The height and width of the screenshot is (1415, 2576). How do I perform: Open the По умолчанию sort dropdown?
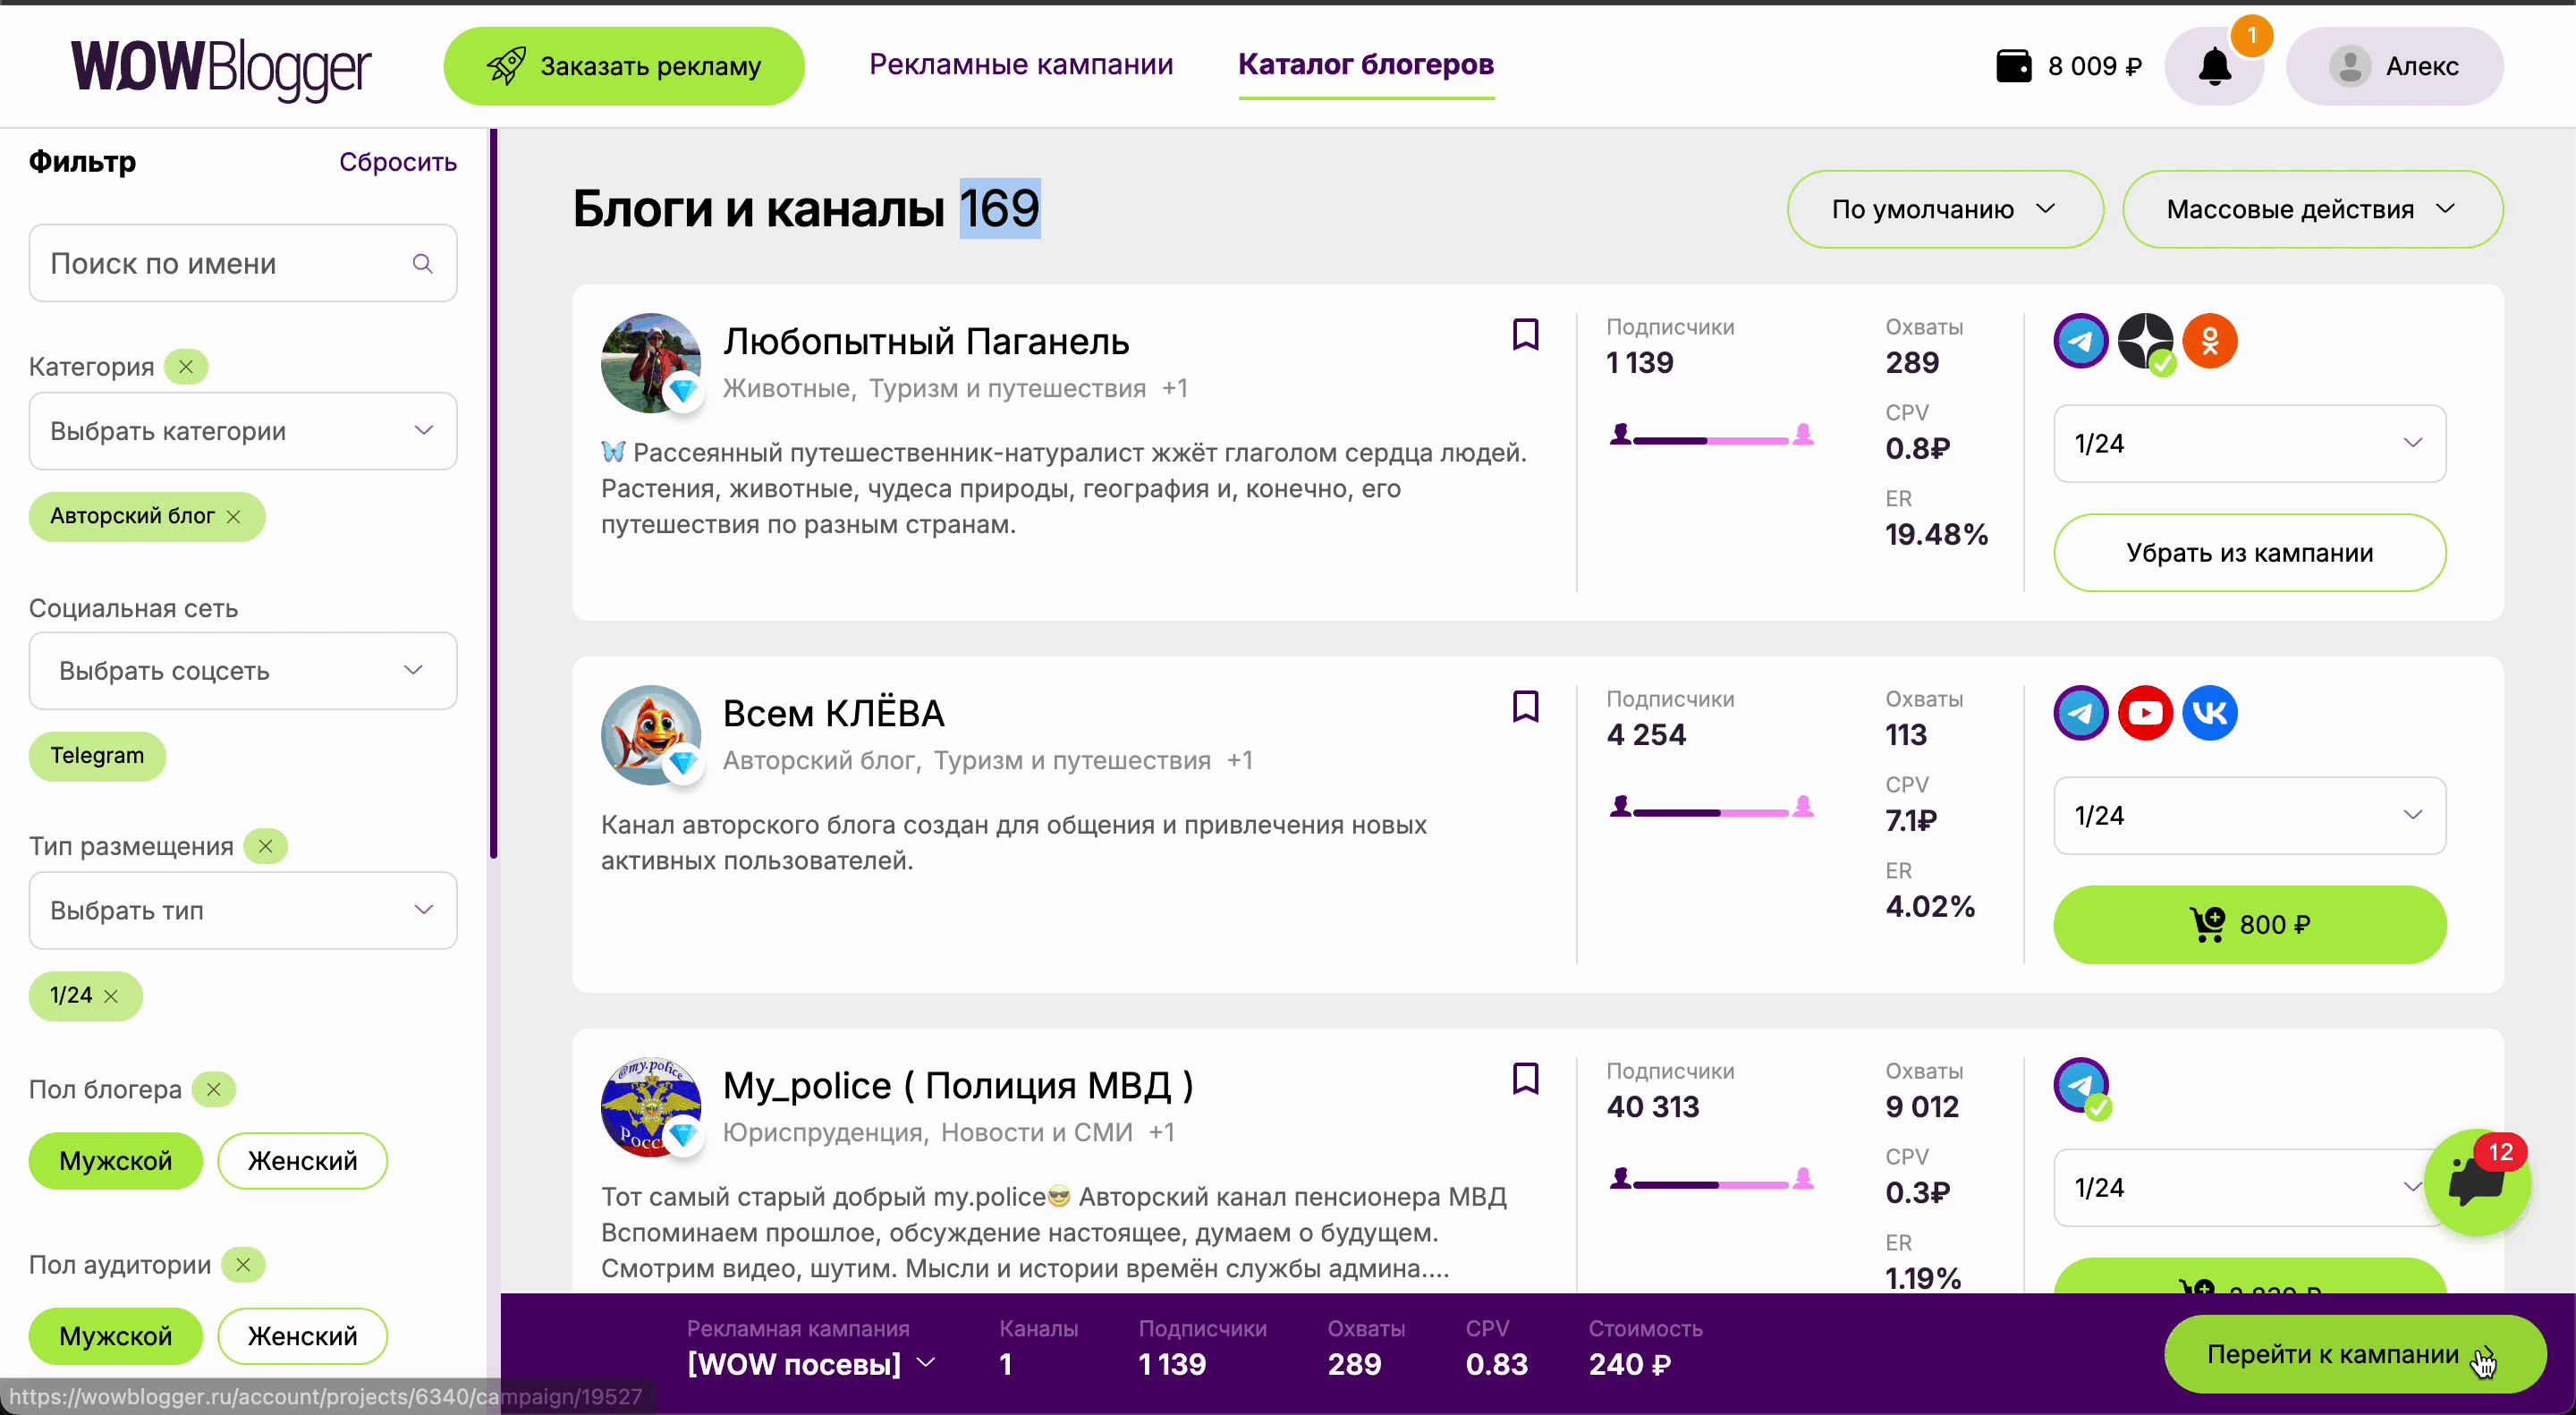pos(1944,209)
